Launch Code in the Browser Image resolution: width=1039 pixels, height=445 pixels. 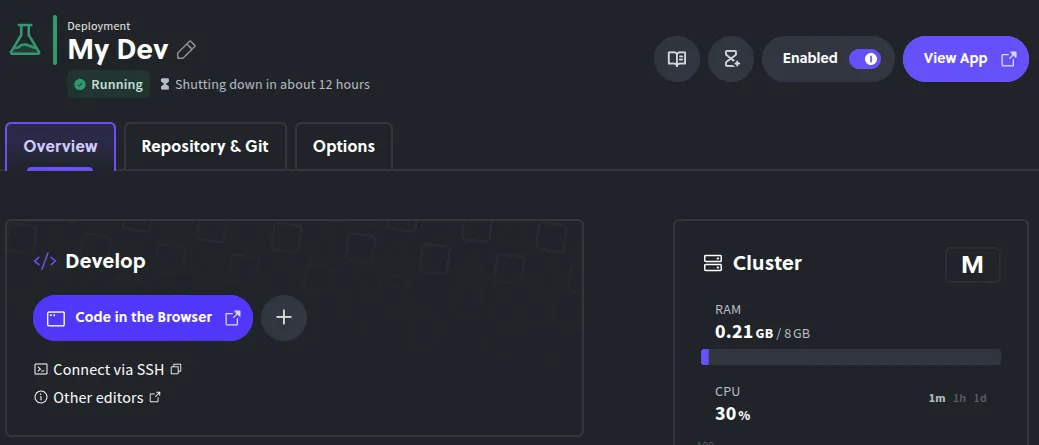[143, 318]
